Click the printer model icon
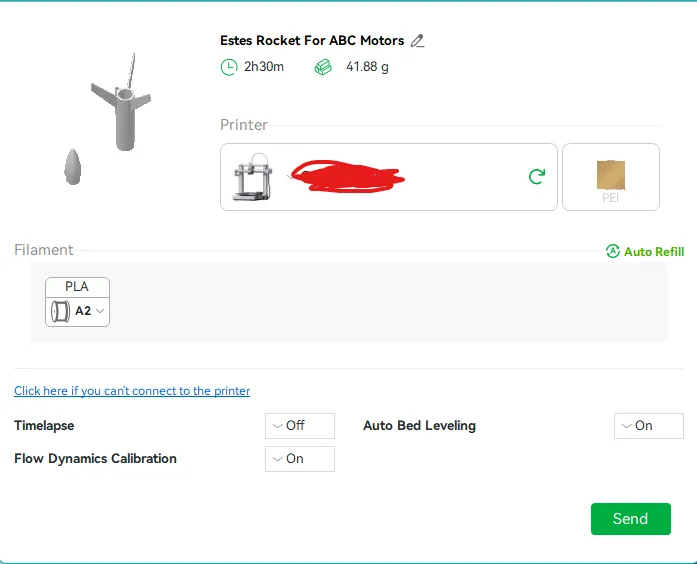This screenshot has width=697, height=564. click(253, 177)
